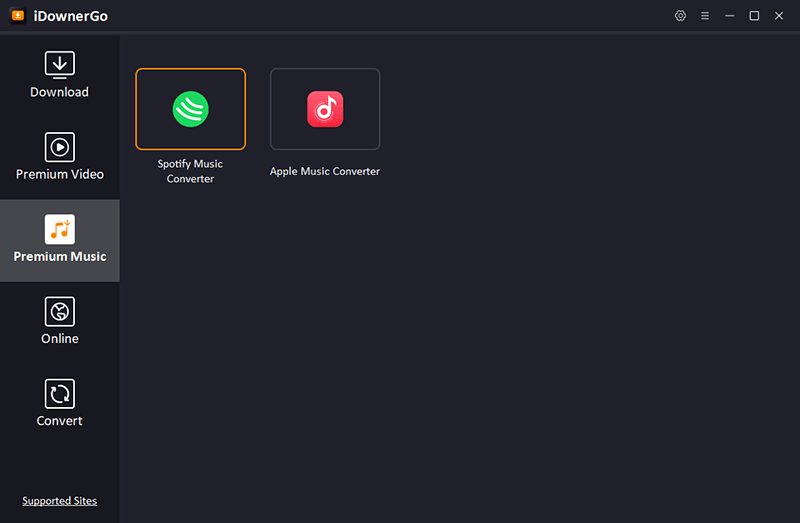This screenshot has height=523, width=800.
Task: Open the Download section in sidebar
Action: 60,76
